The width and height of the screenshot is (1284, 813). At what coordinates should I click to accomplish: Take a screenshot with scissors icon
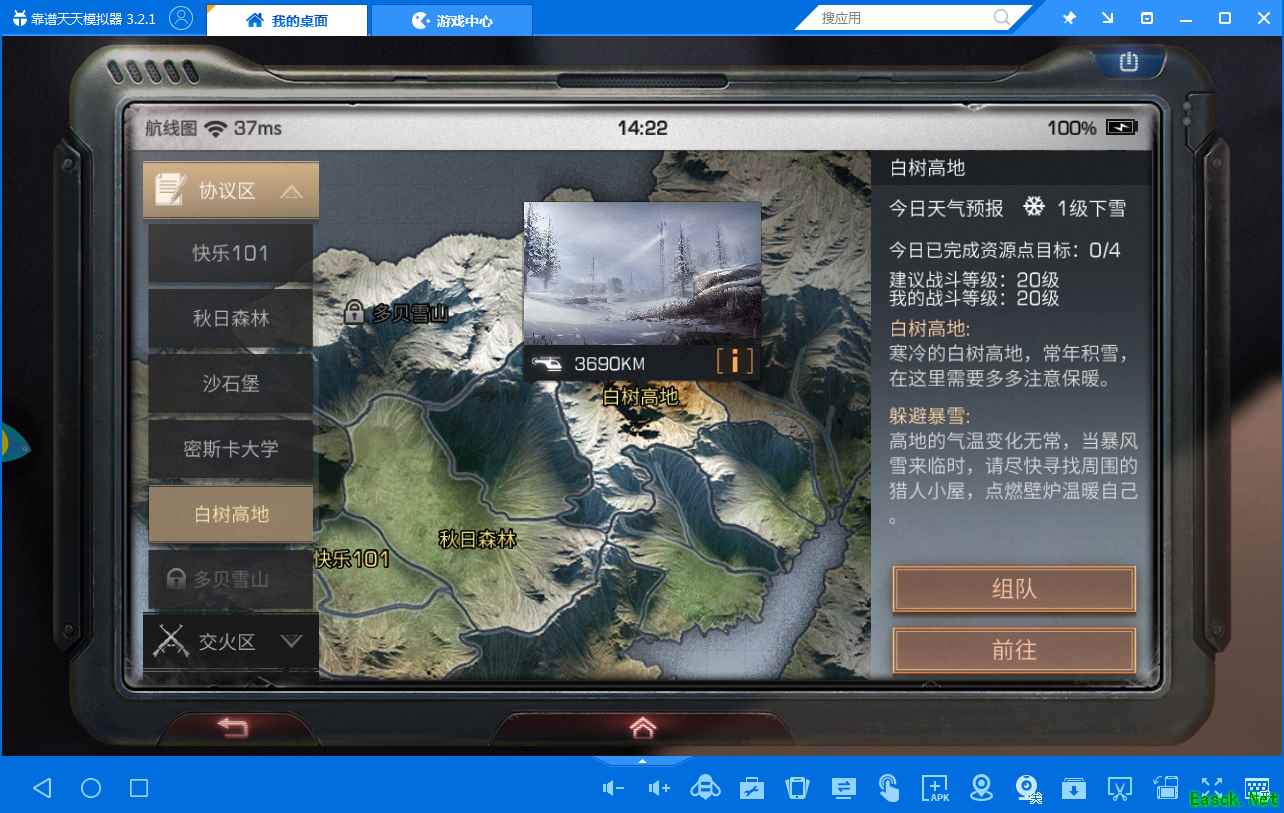pos(1119,788)
